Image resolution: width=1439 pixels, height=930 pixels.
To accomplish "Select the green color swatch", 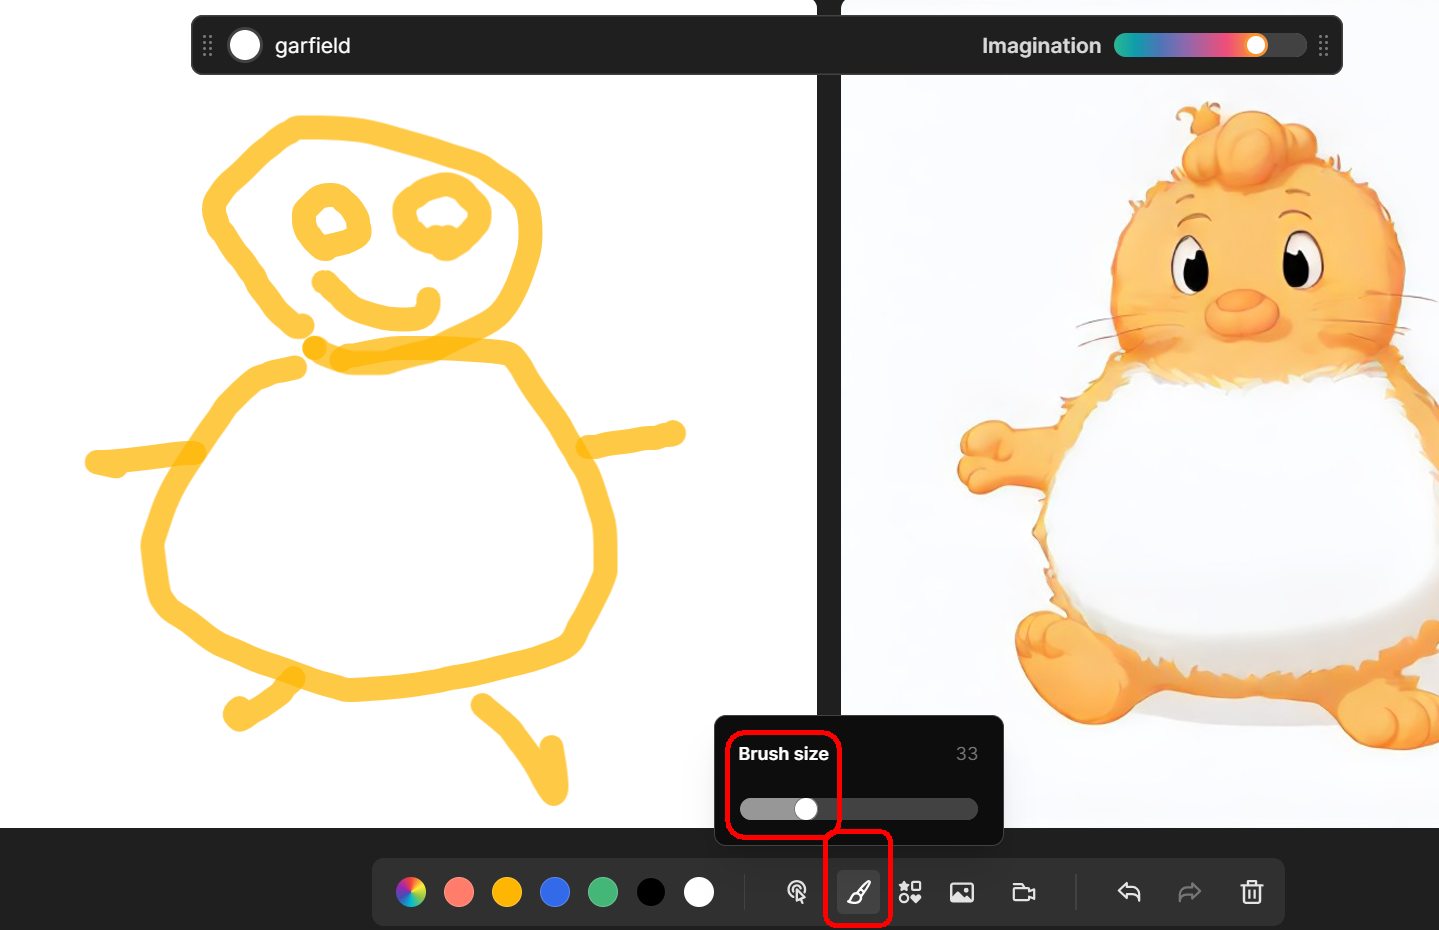I will [x=603, y=892].
